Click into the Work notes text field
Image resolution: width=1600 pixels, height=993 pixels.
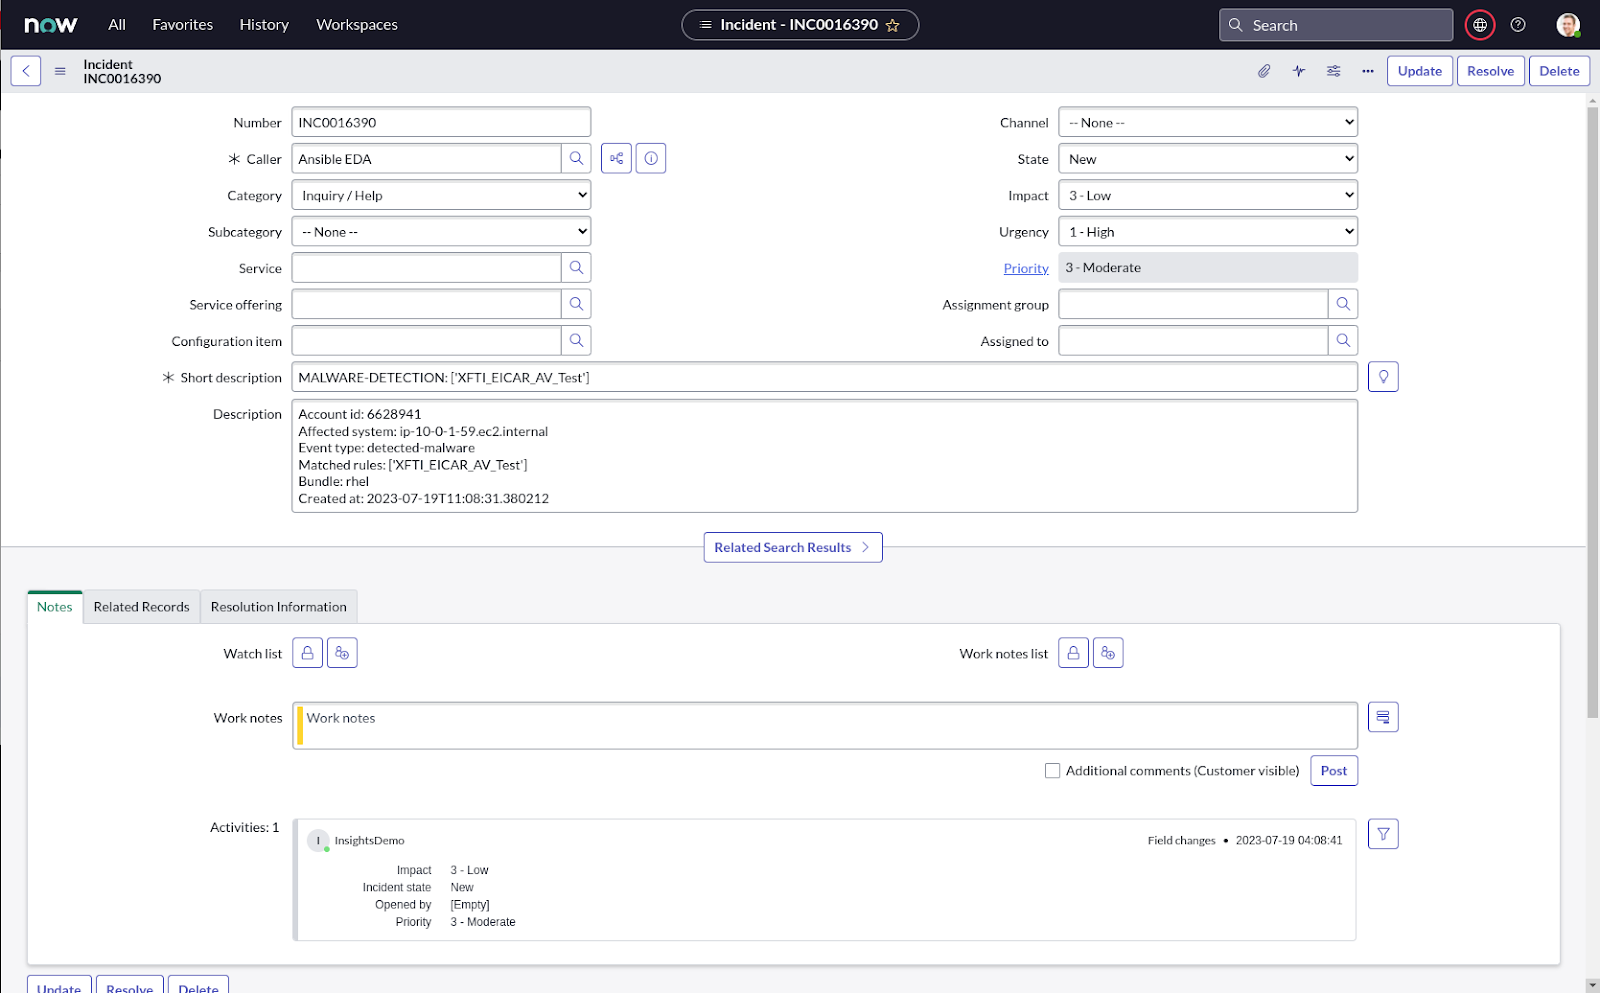825,725
